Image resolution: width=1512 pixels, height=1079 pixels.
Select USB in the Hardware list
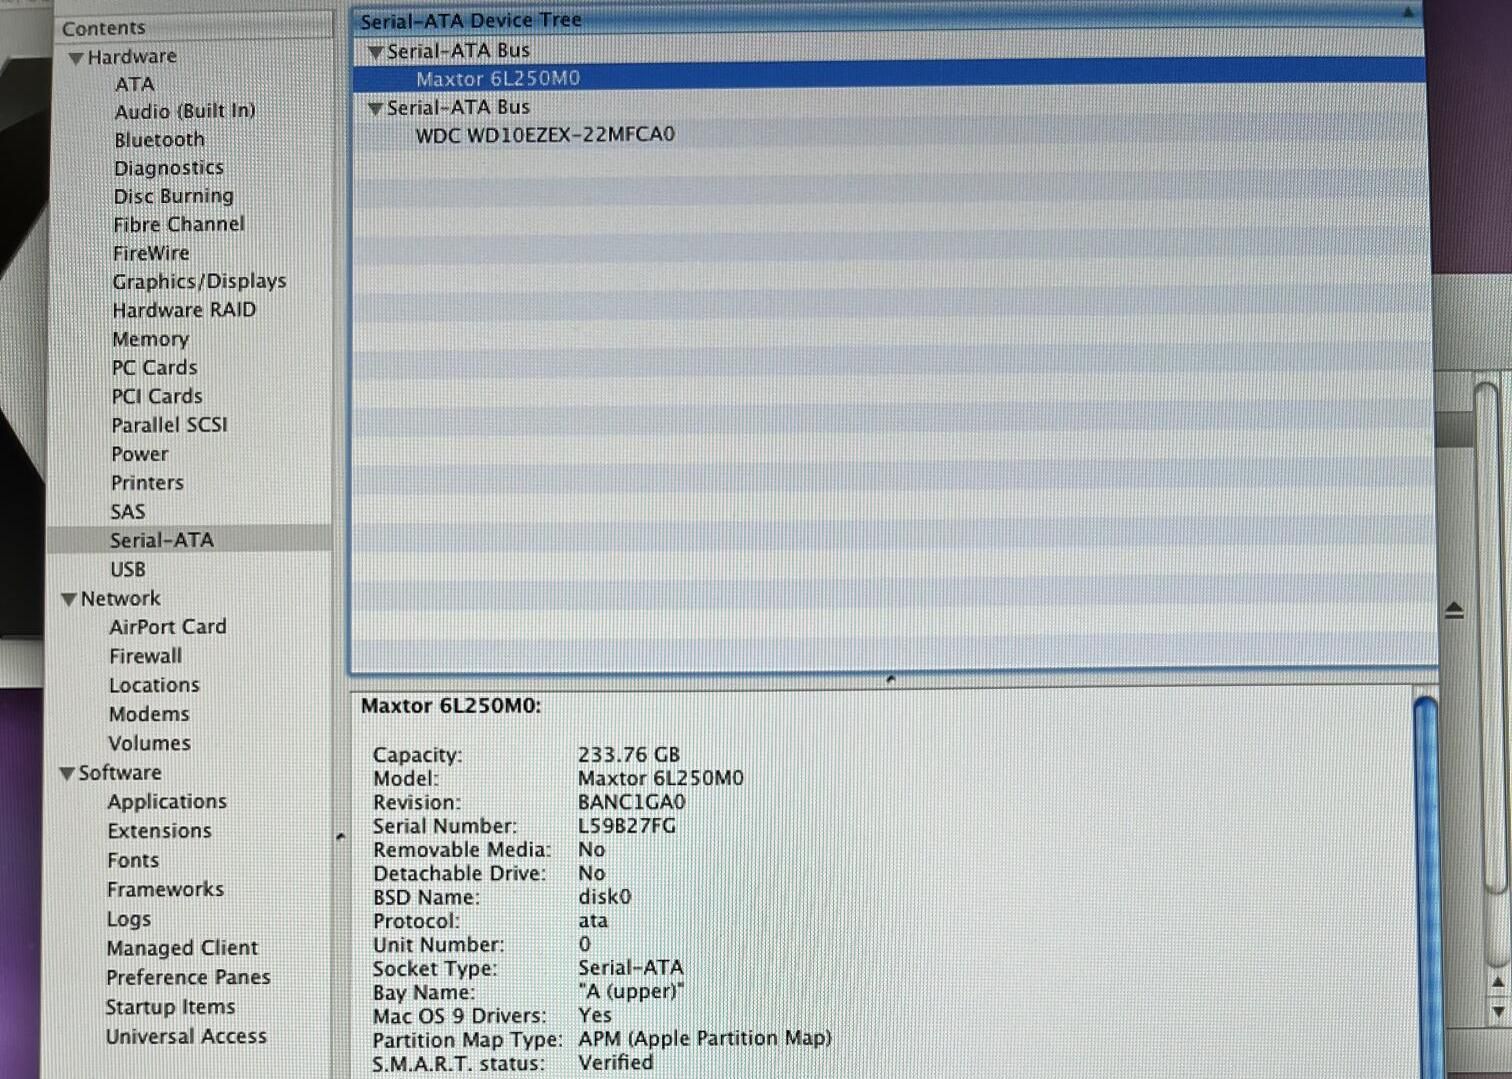[x=128, y=570]
